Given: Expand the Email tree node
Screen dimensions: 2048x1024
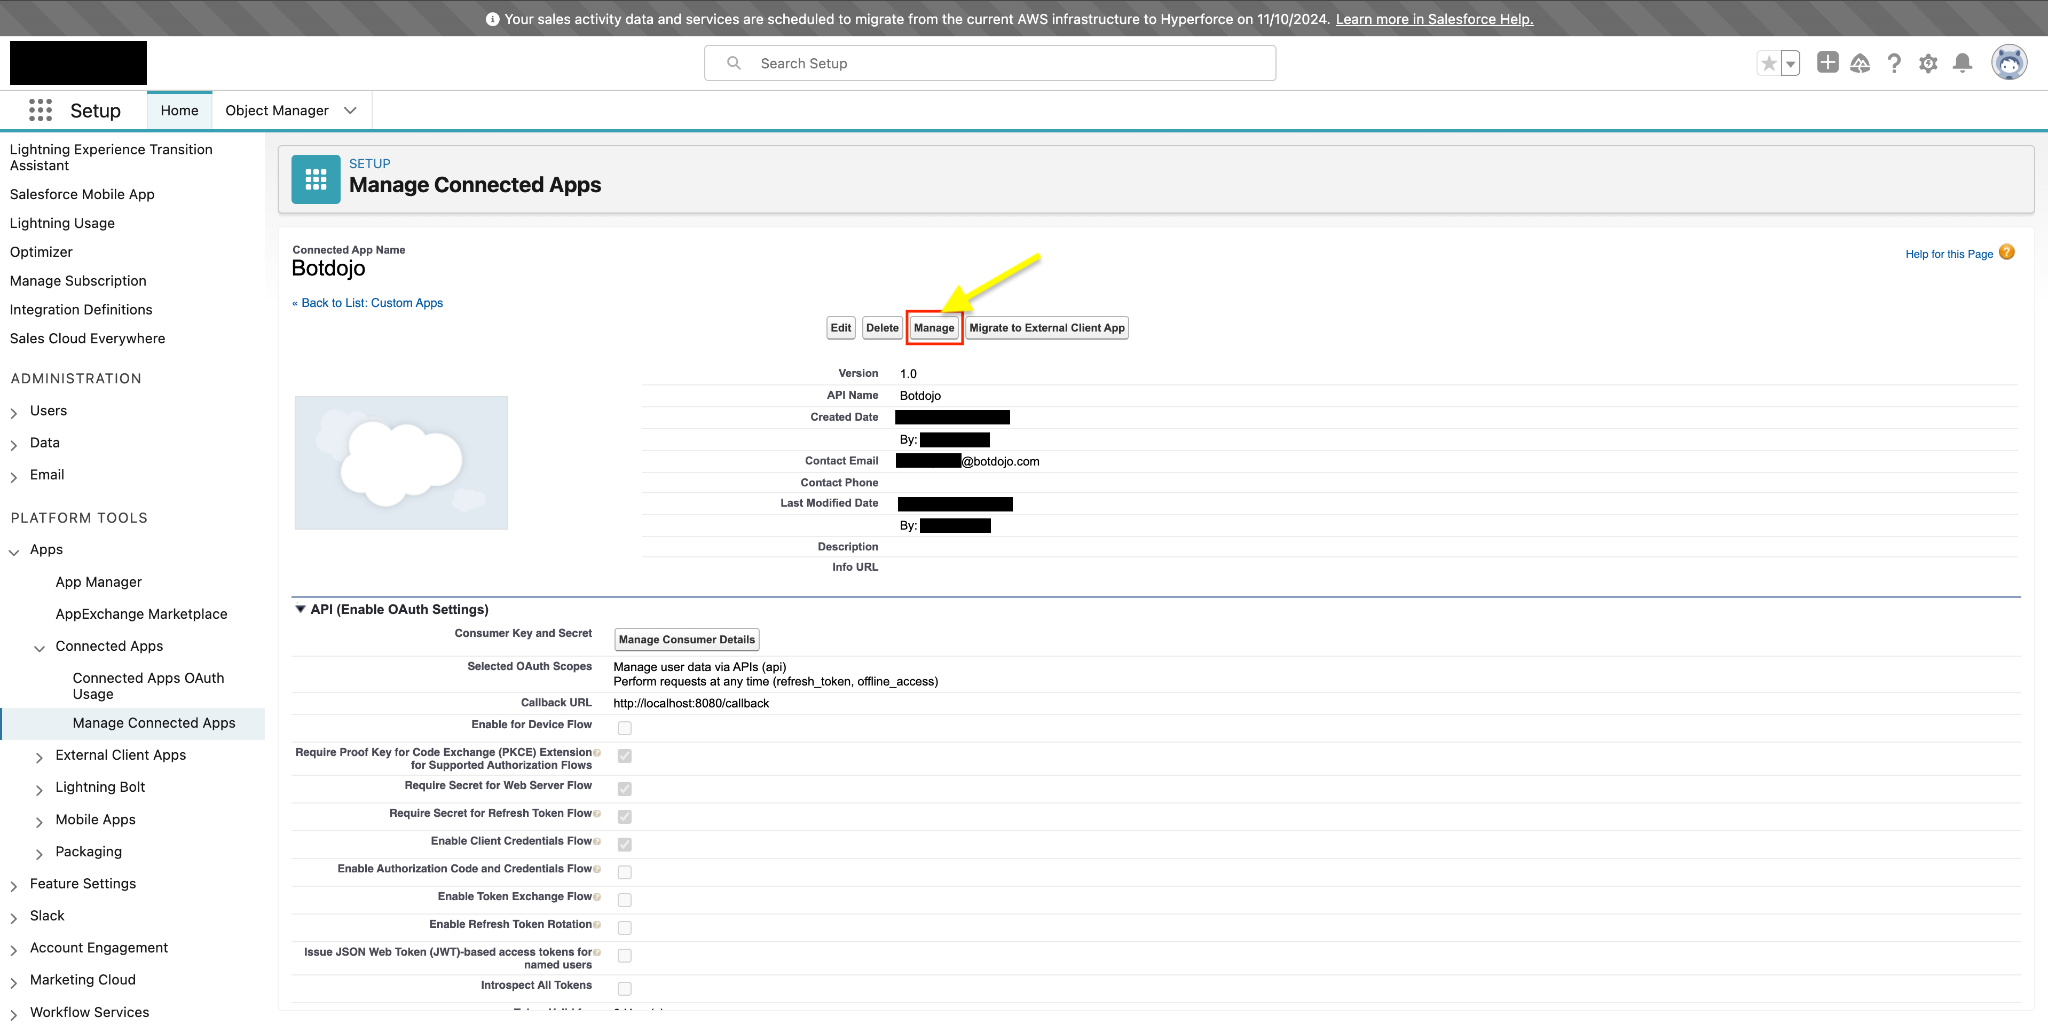Looking at the screenshot, I should point(14,476).
